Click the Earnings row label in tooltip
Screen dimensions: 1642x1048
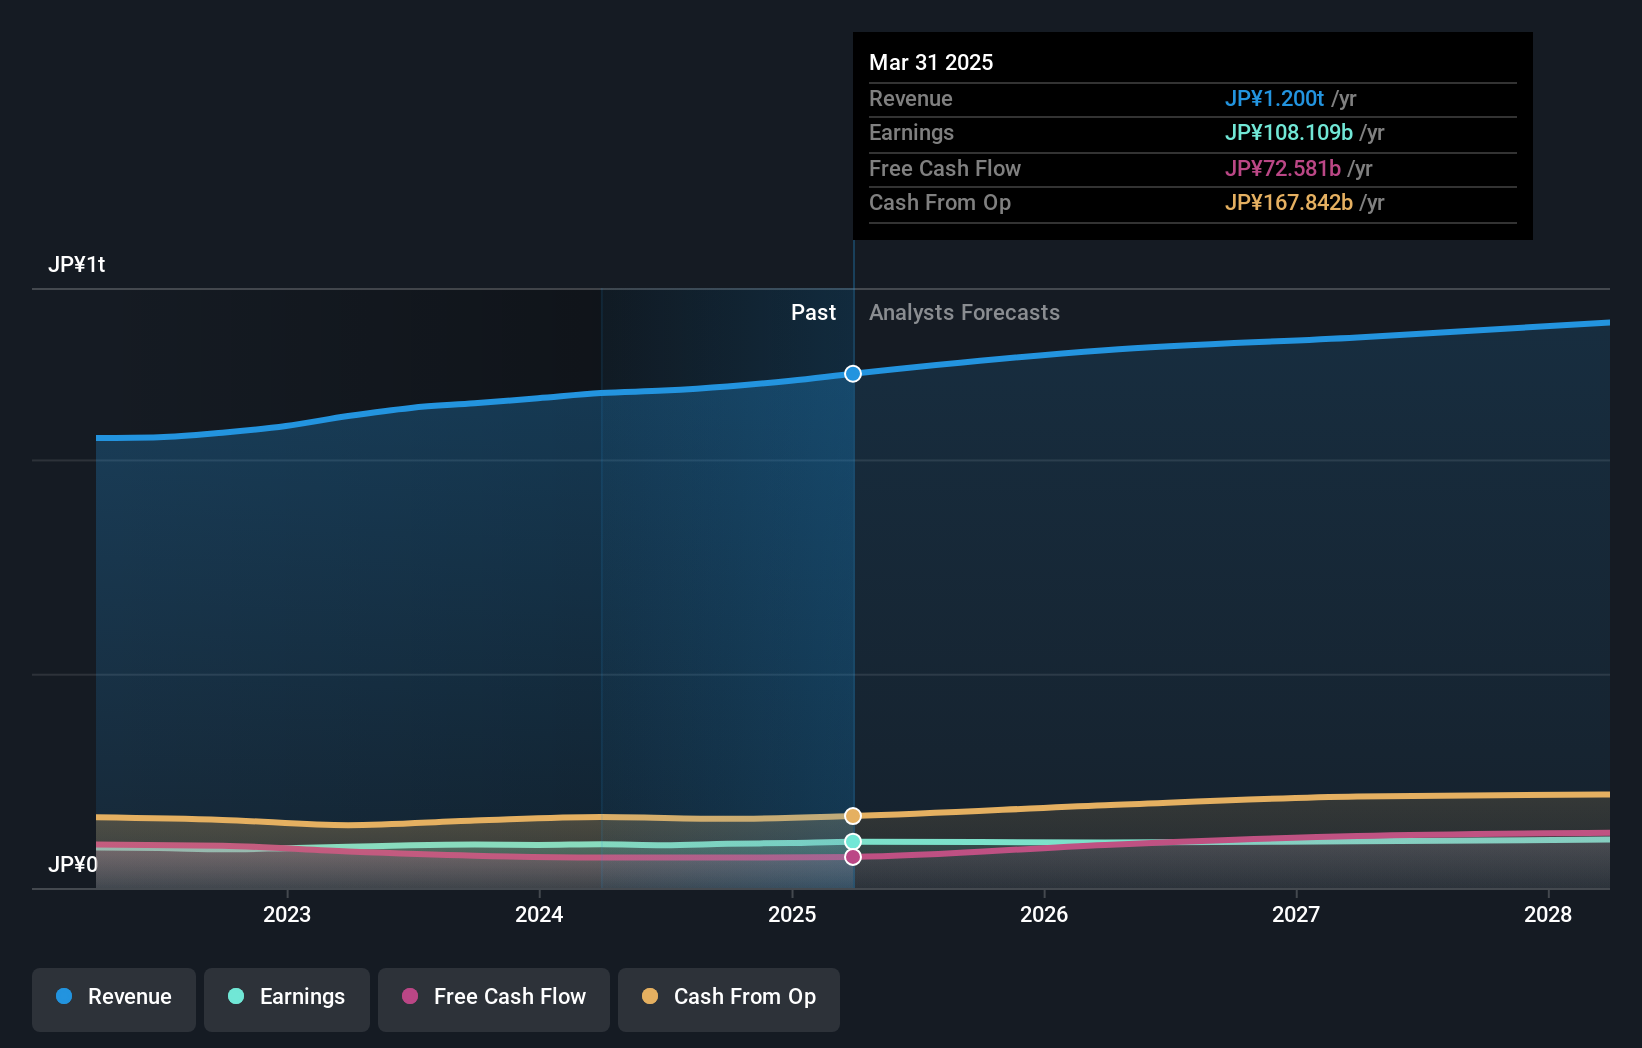pos(911,133)
